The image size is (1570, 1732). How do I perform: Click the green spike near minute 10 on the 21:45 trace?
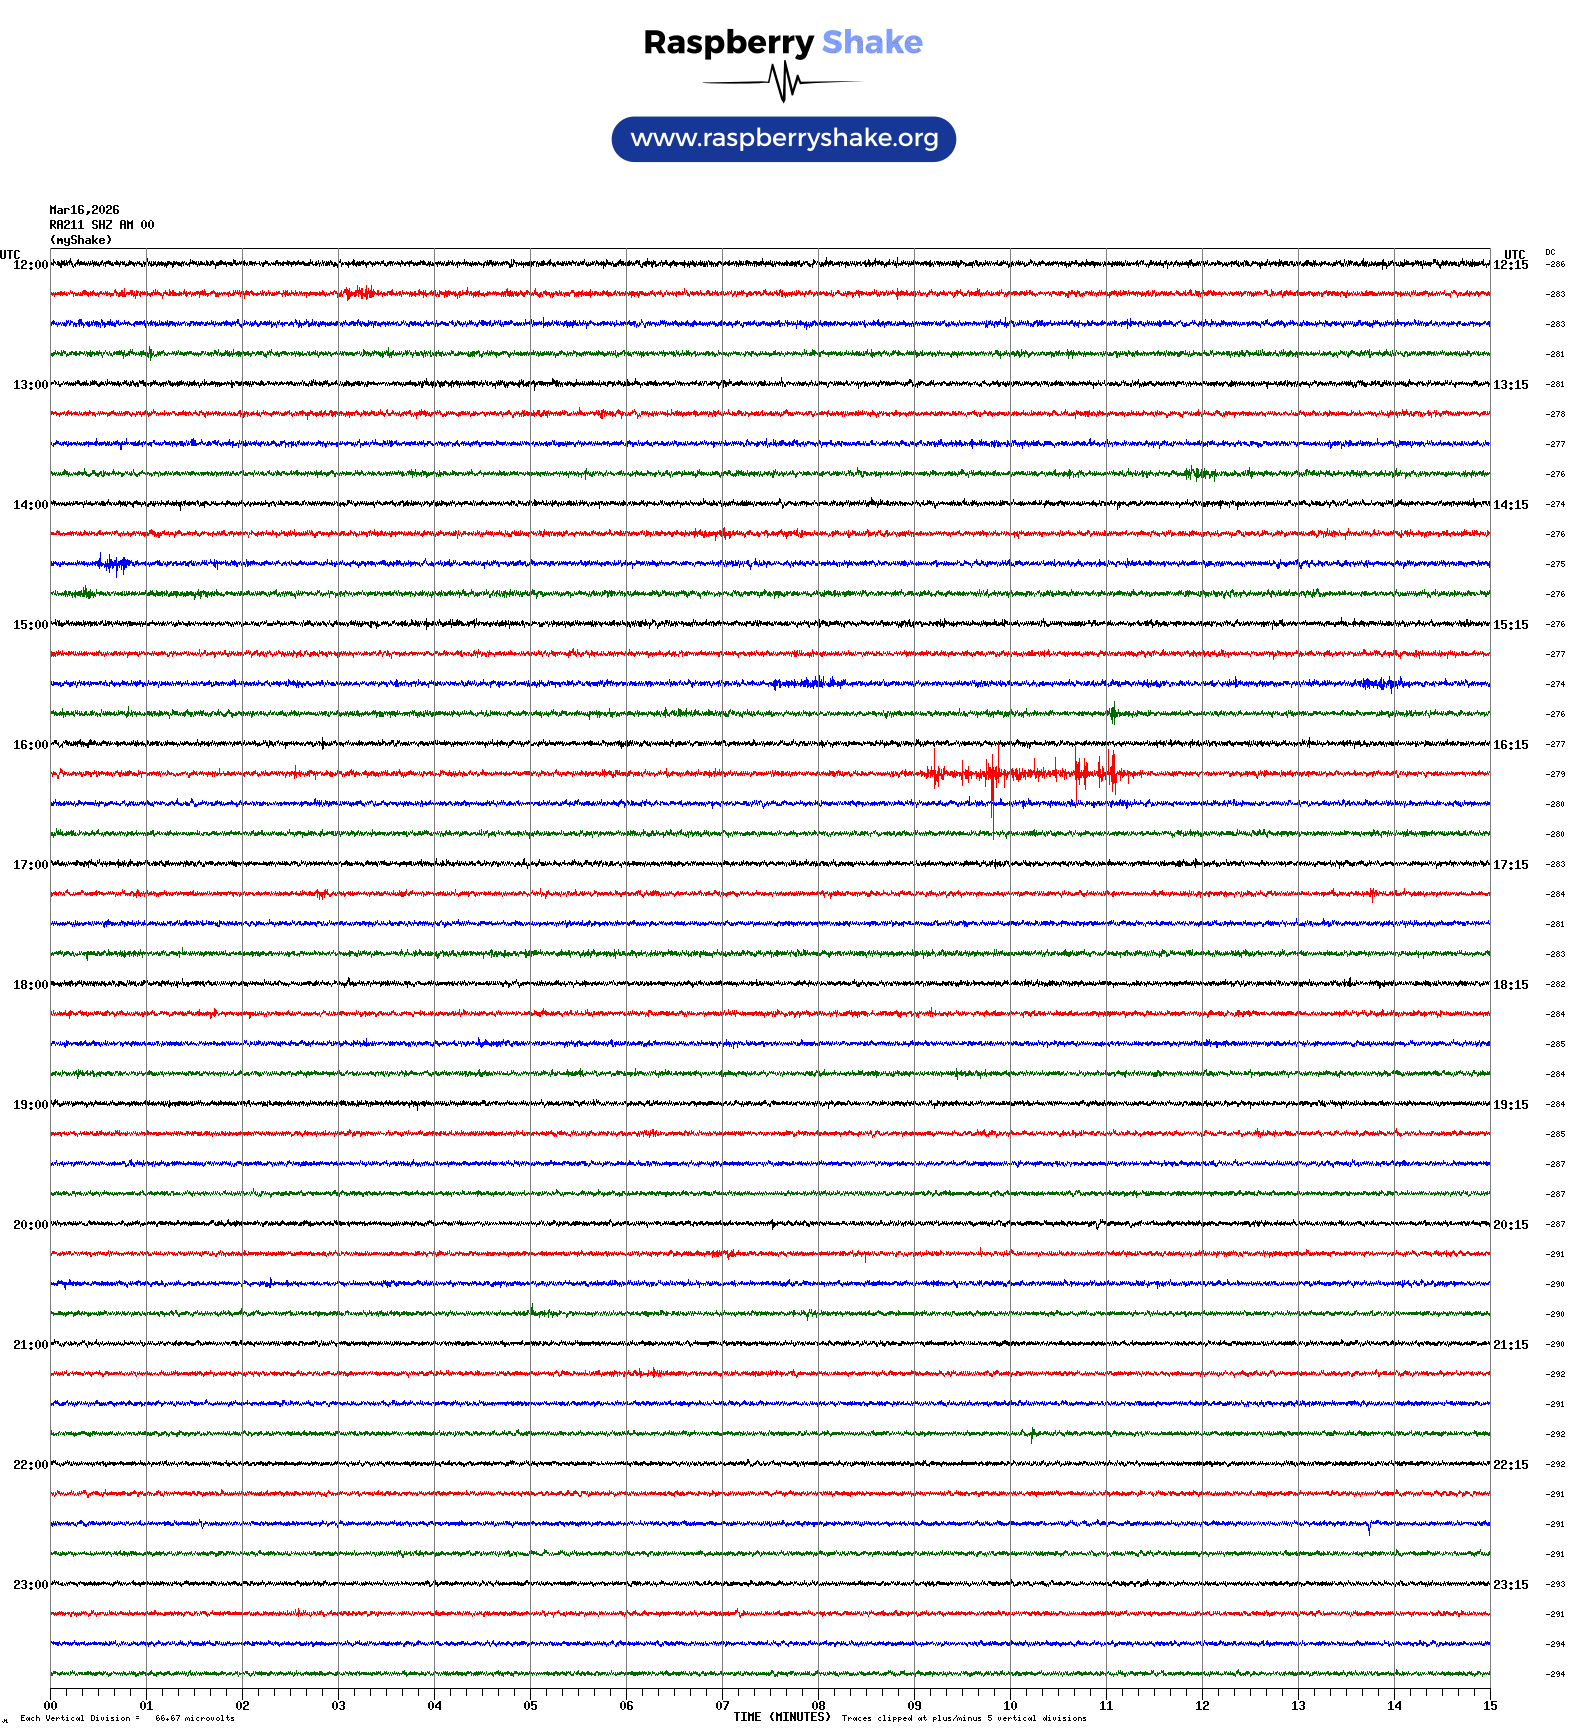[1032, 1435]
